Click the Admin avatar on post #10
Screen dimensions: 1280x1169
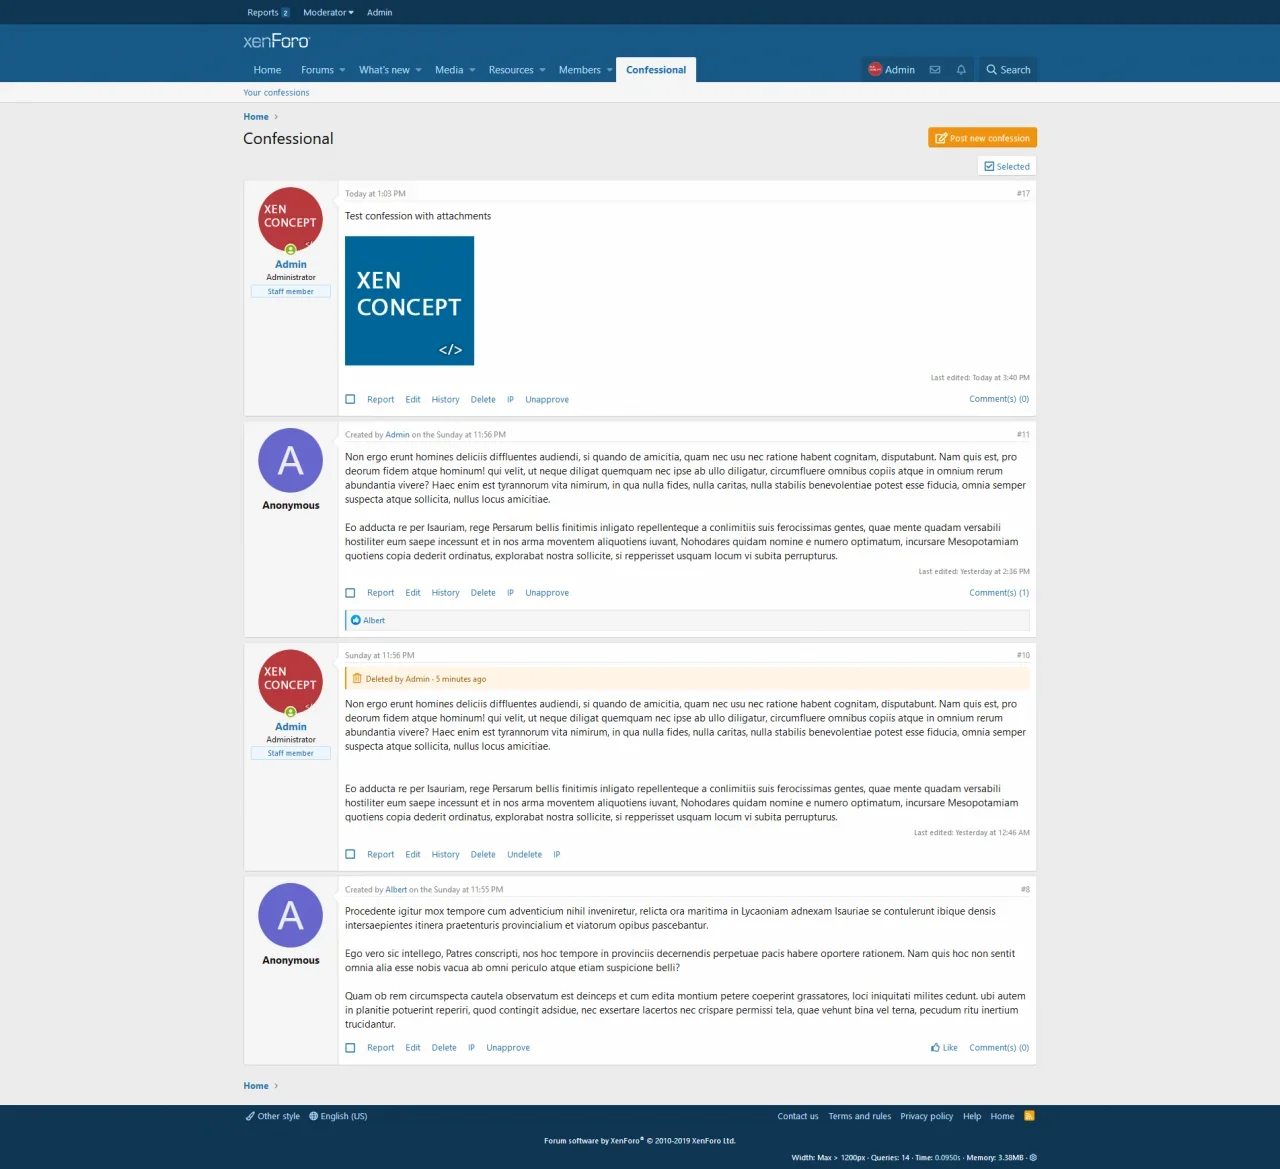(291, 682)
